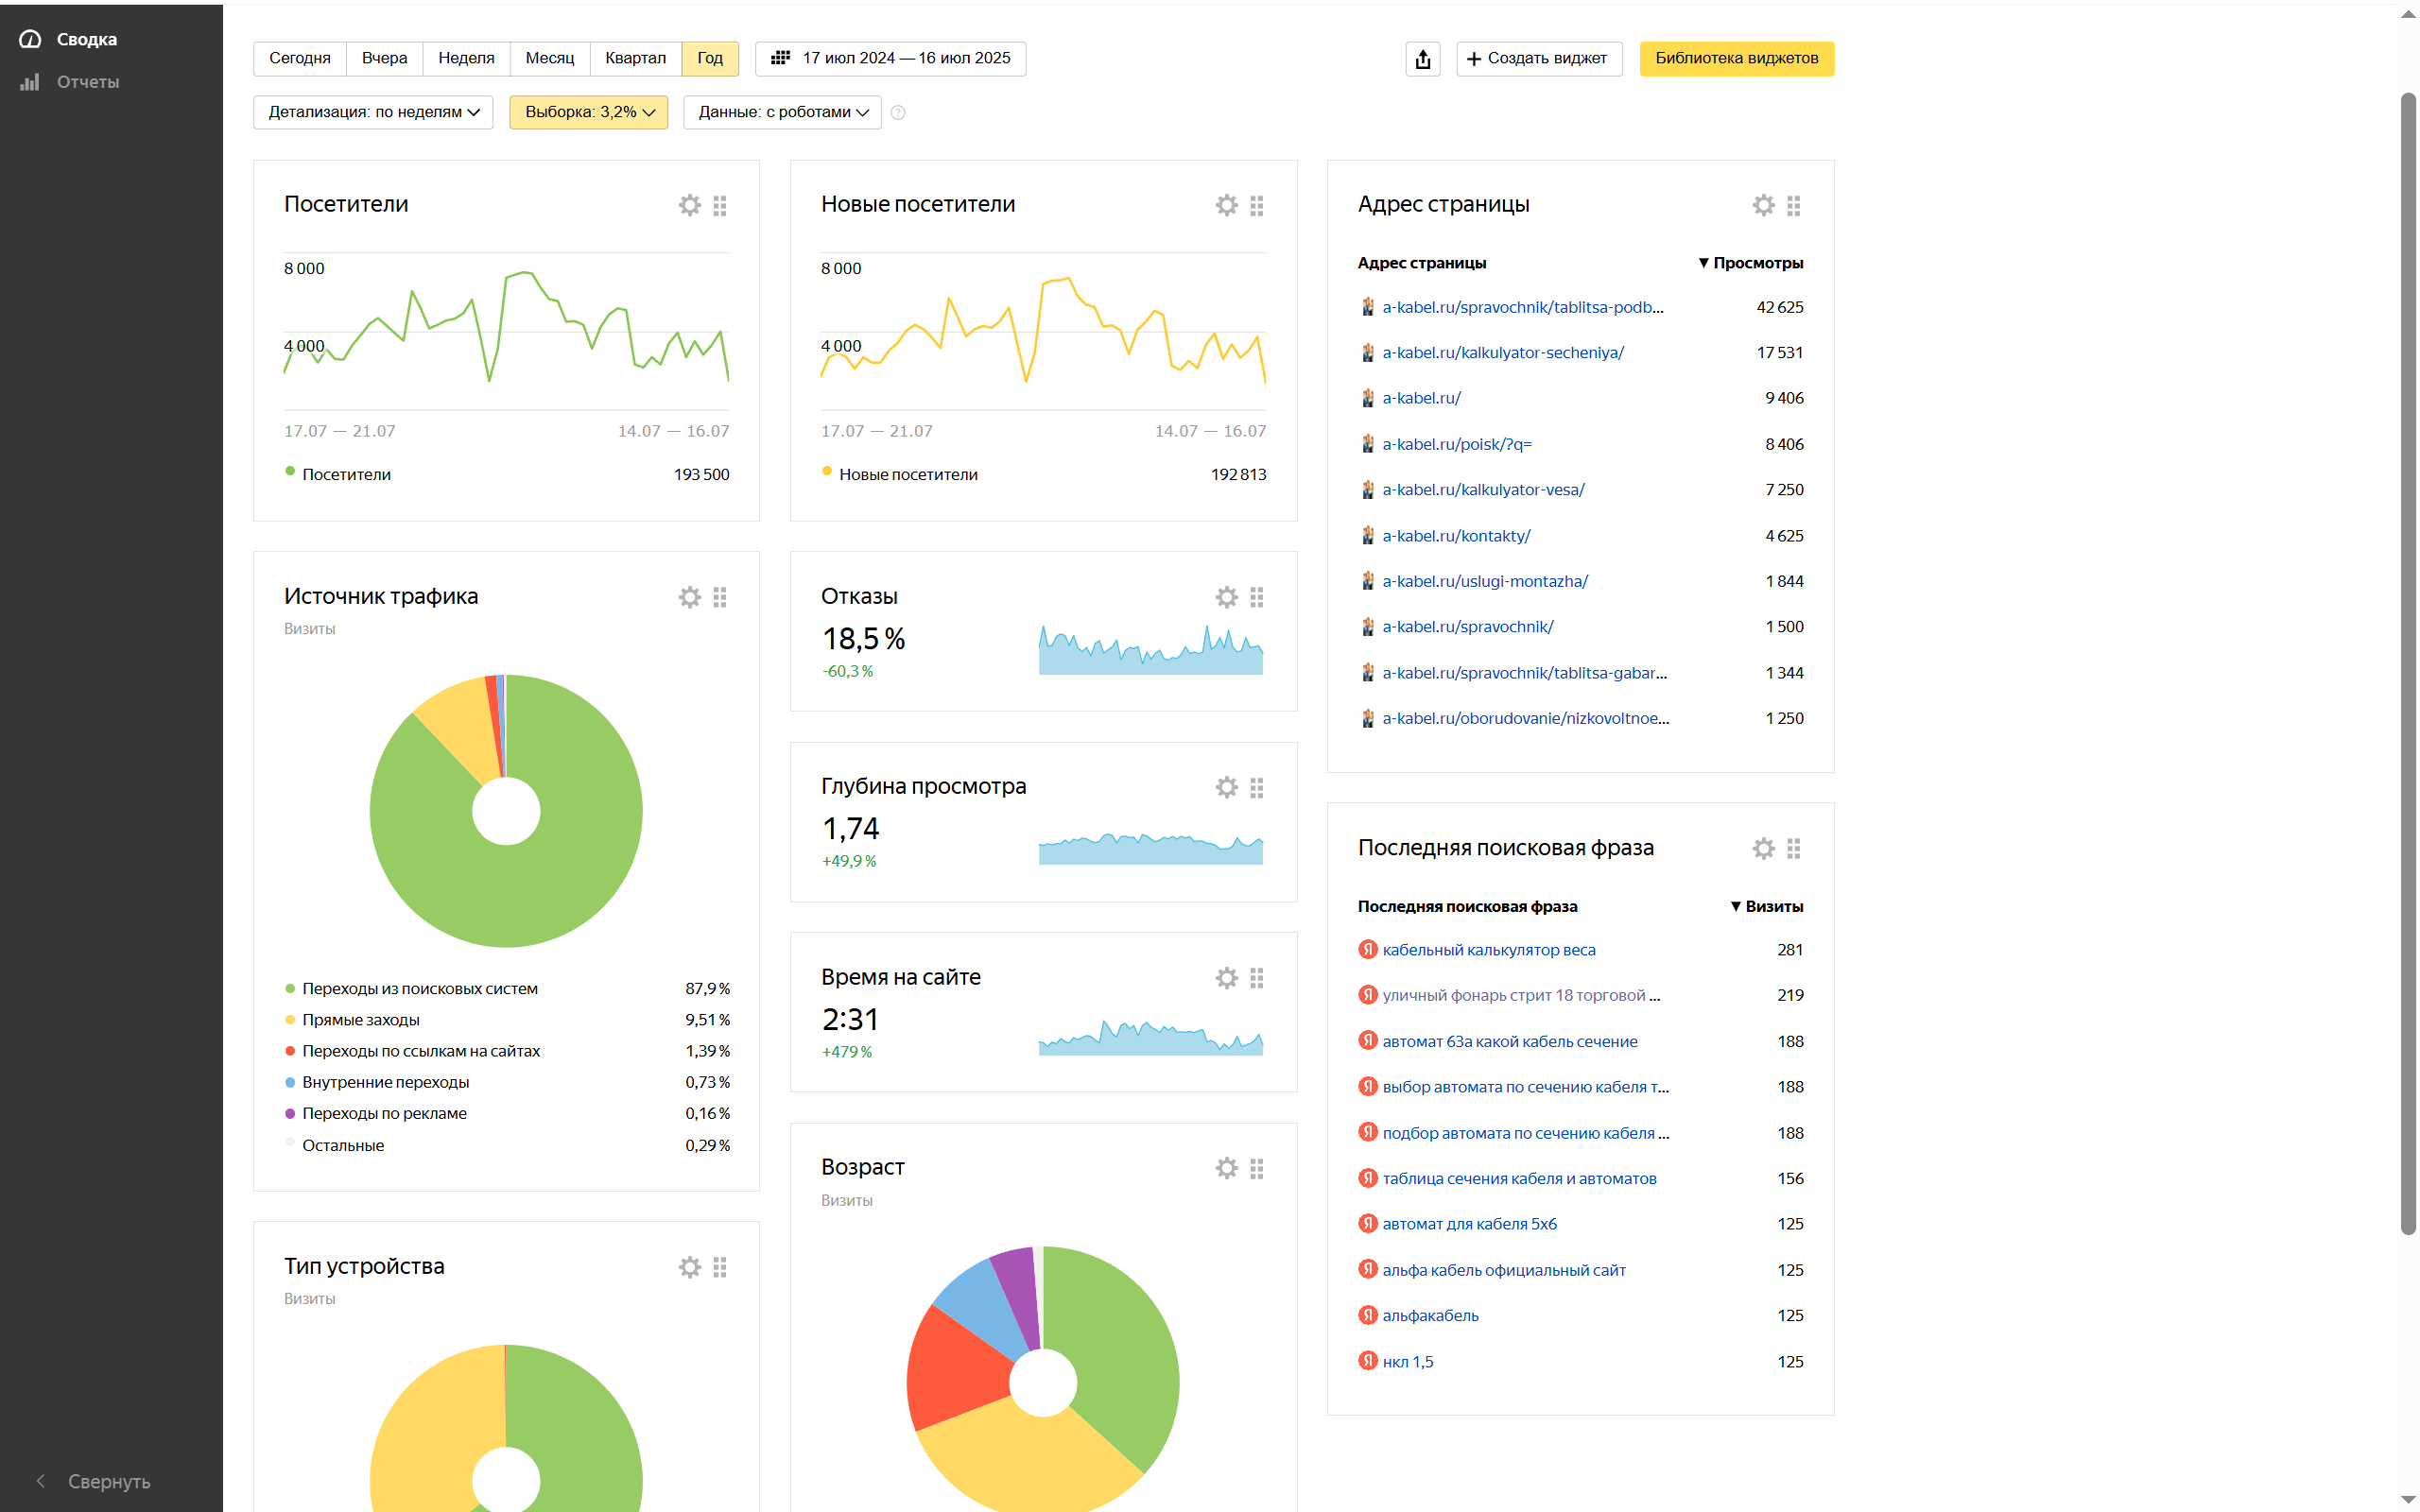Open settings gear of Посетители widget
Viewport: 2420px width, 1512px height.
click(690, 205)
